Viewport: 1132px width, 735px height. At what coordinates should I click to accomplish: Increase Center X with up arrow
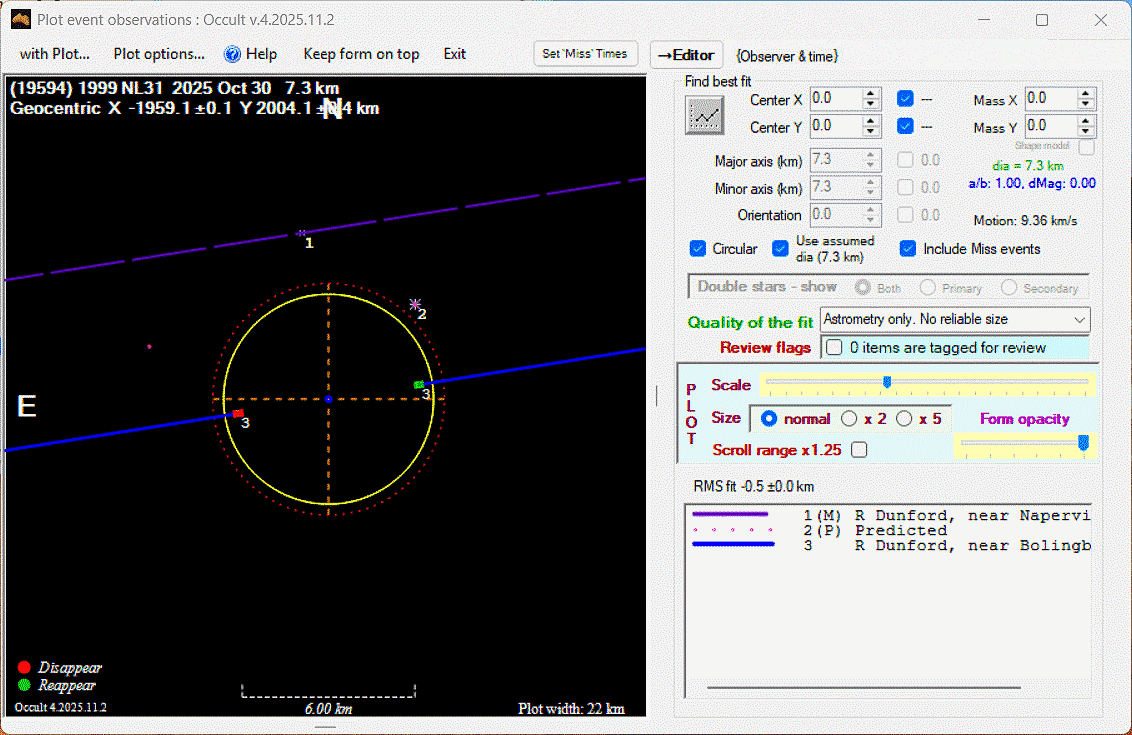pyautogui.click(x=870, y=94)
